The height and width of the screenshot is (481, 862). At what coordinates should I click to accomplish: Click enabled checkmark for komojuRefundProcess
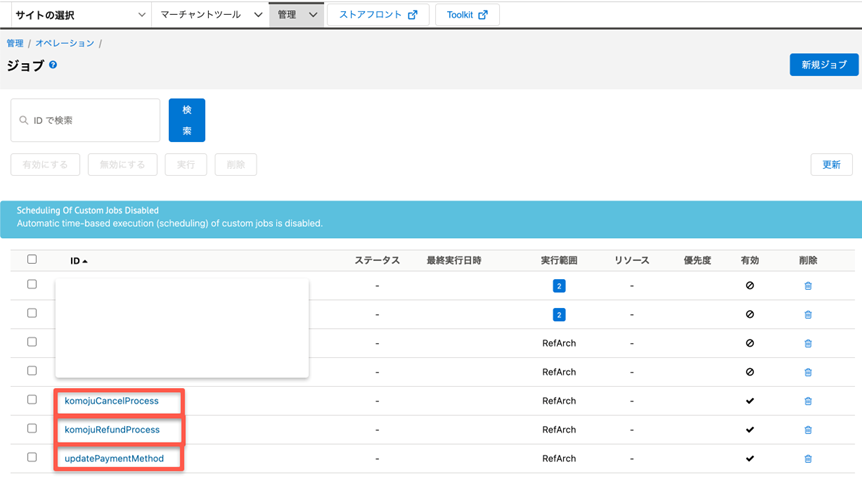tap(750, 430)
